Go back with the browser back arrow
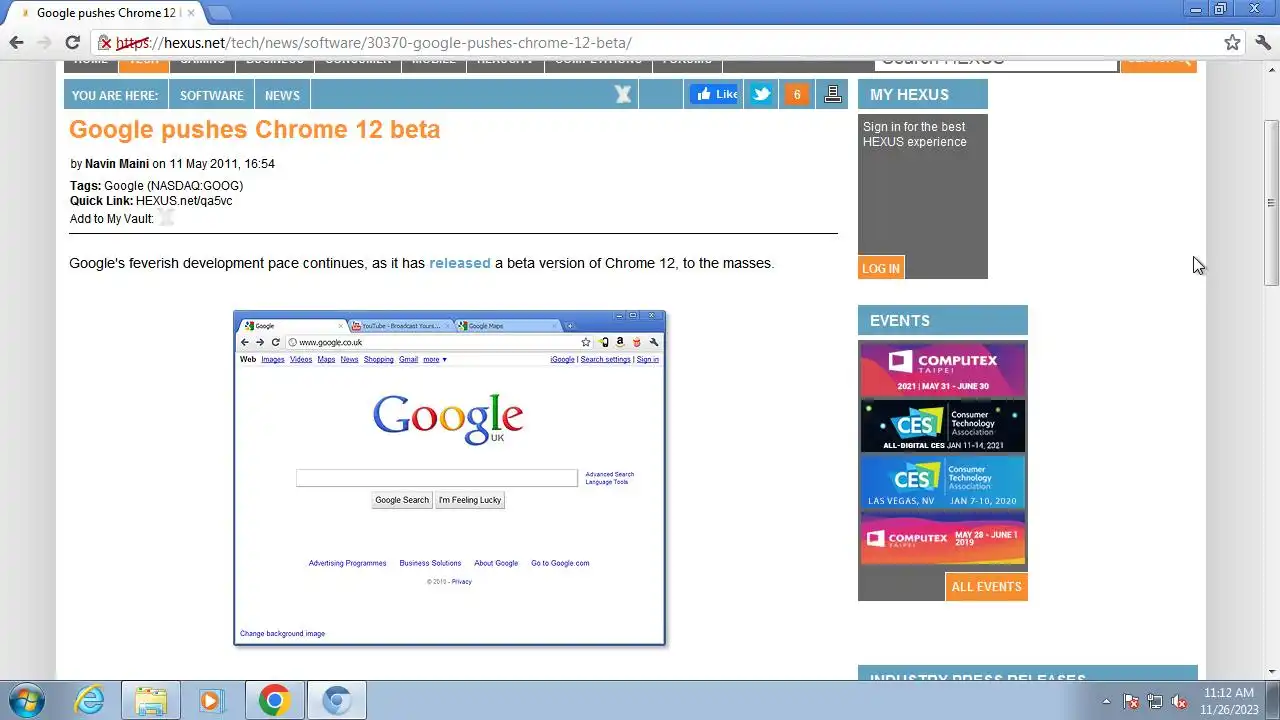The height and width of the screenshot is (720, 1280). 16,42
